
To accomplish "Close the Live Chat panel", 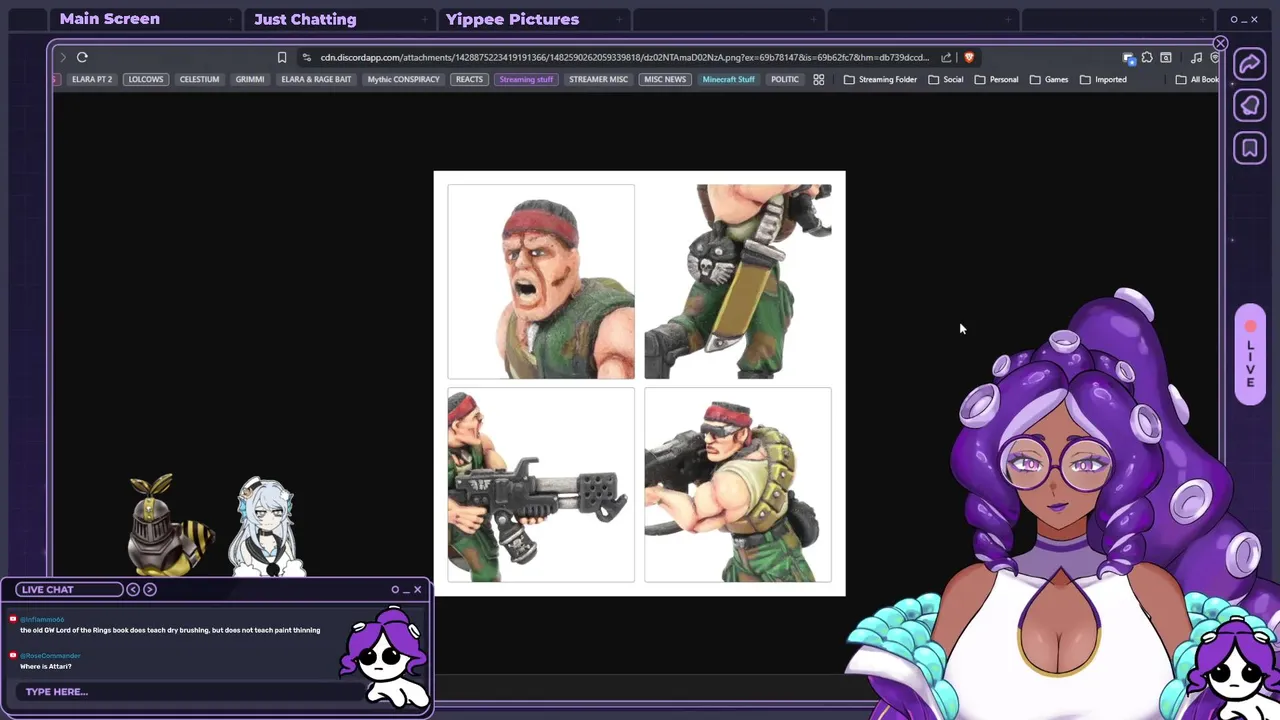I will pyautogui.click(x=417, y=589).
